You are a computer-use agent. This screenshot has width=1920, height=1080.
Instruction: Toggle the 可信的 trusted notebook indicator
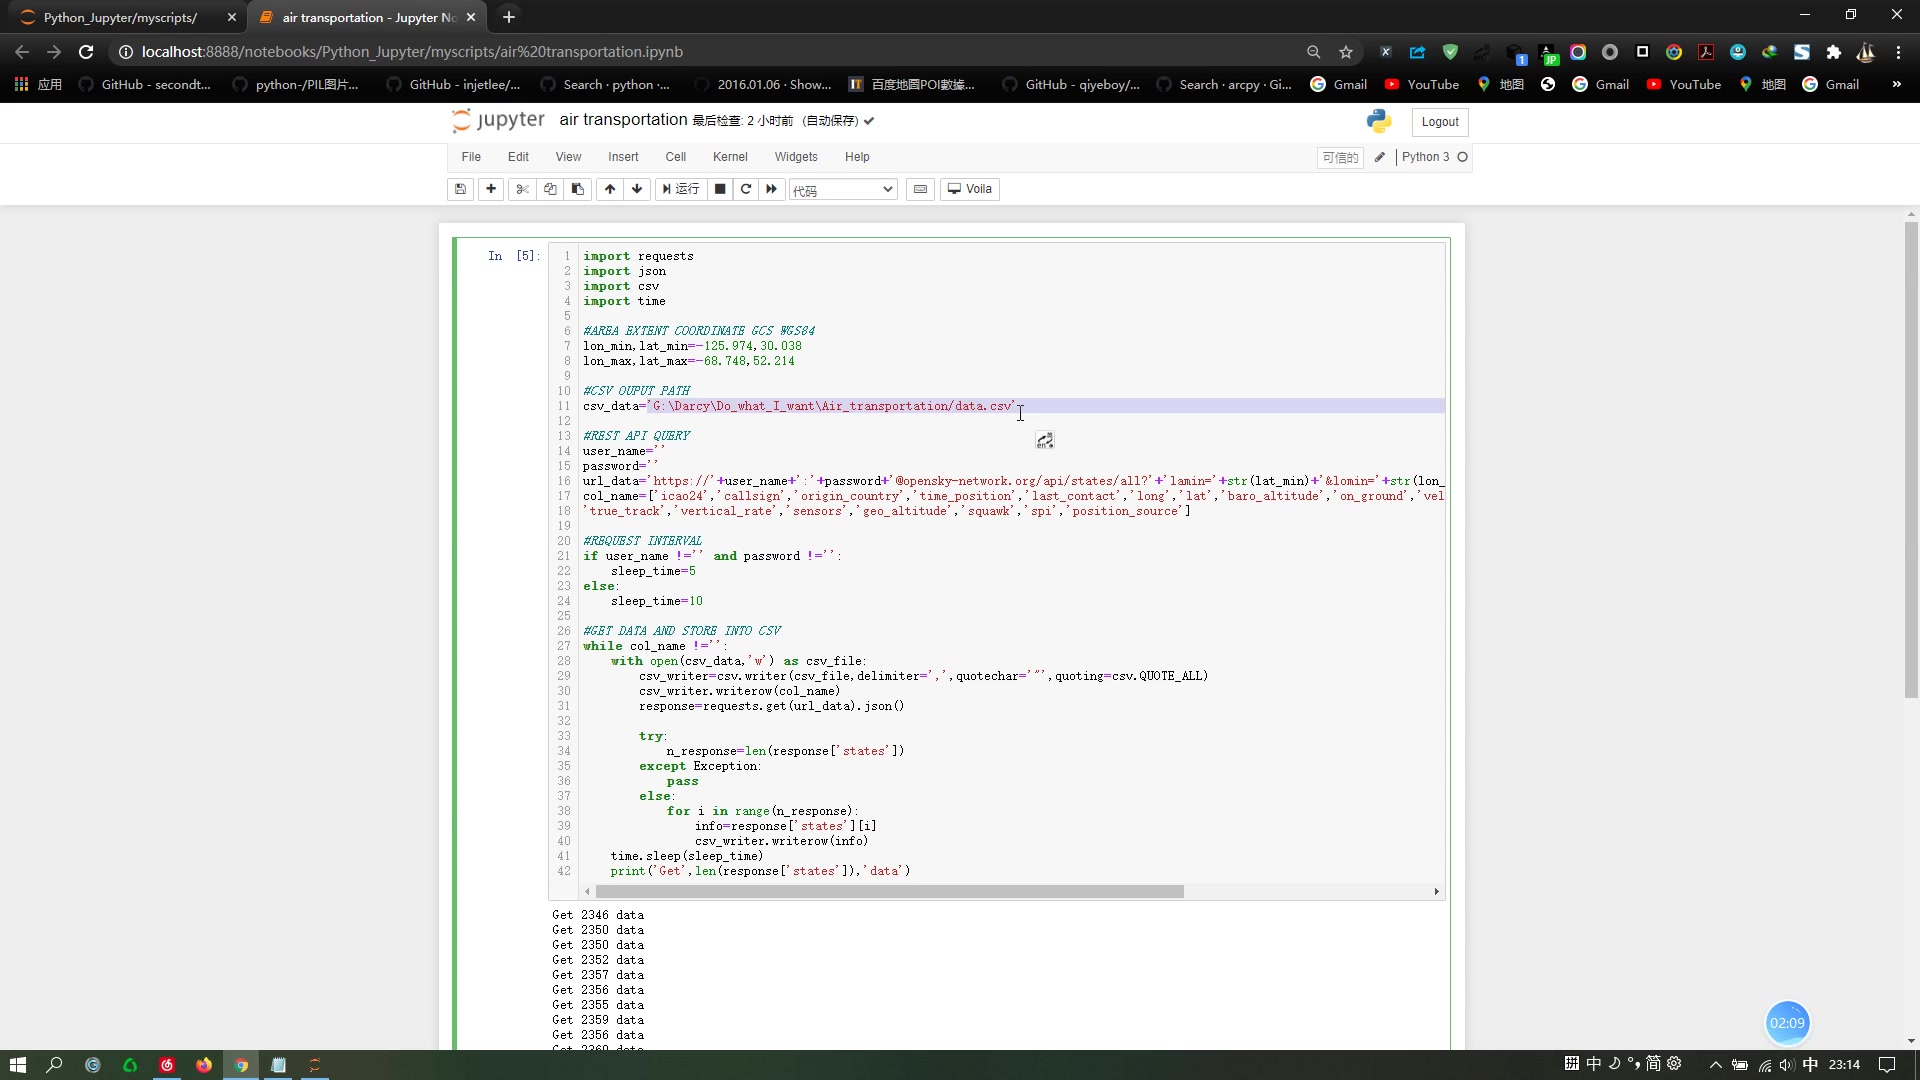click(1340, 157)
